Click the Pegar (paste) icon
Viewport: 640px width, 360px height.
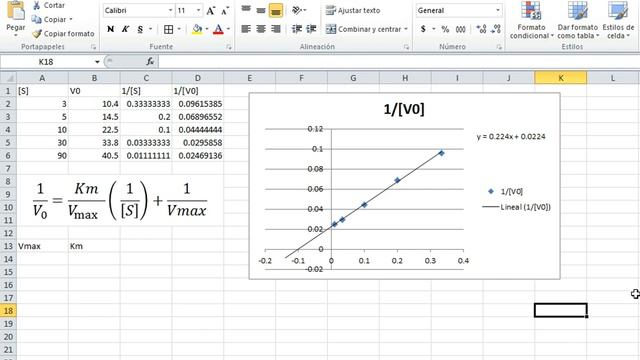(16, 11)
